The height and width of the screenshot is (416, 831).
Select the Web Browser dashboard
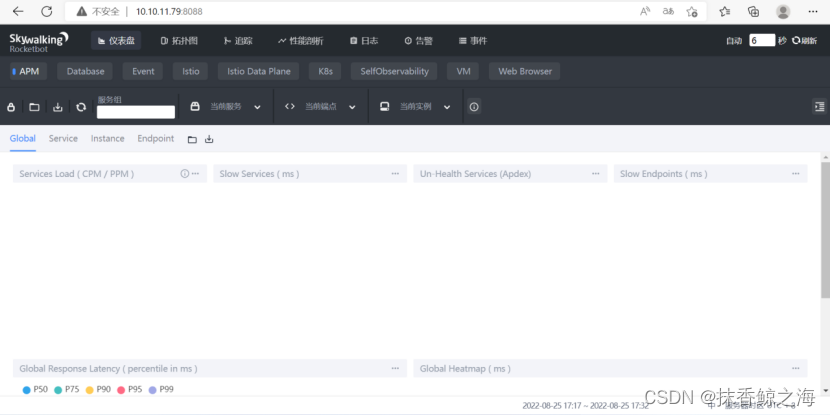tap(525, 71)
